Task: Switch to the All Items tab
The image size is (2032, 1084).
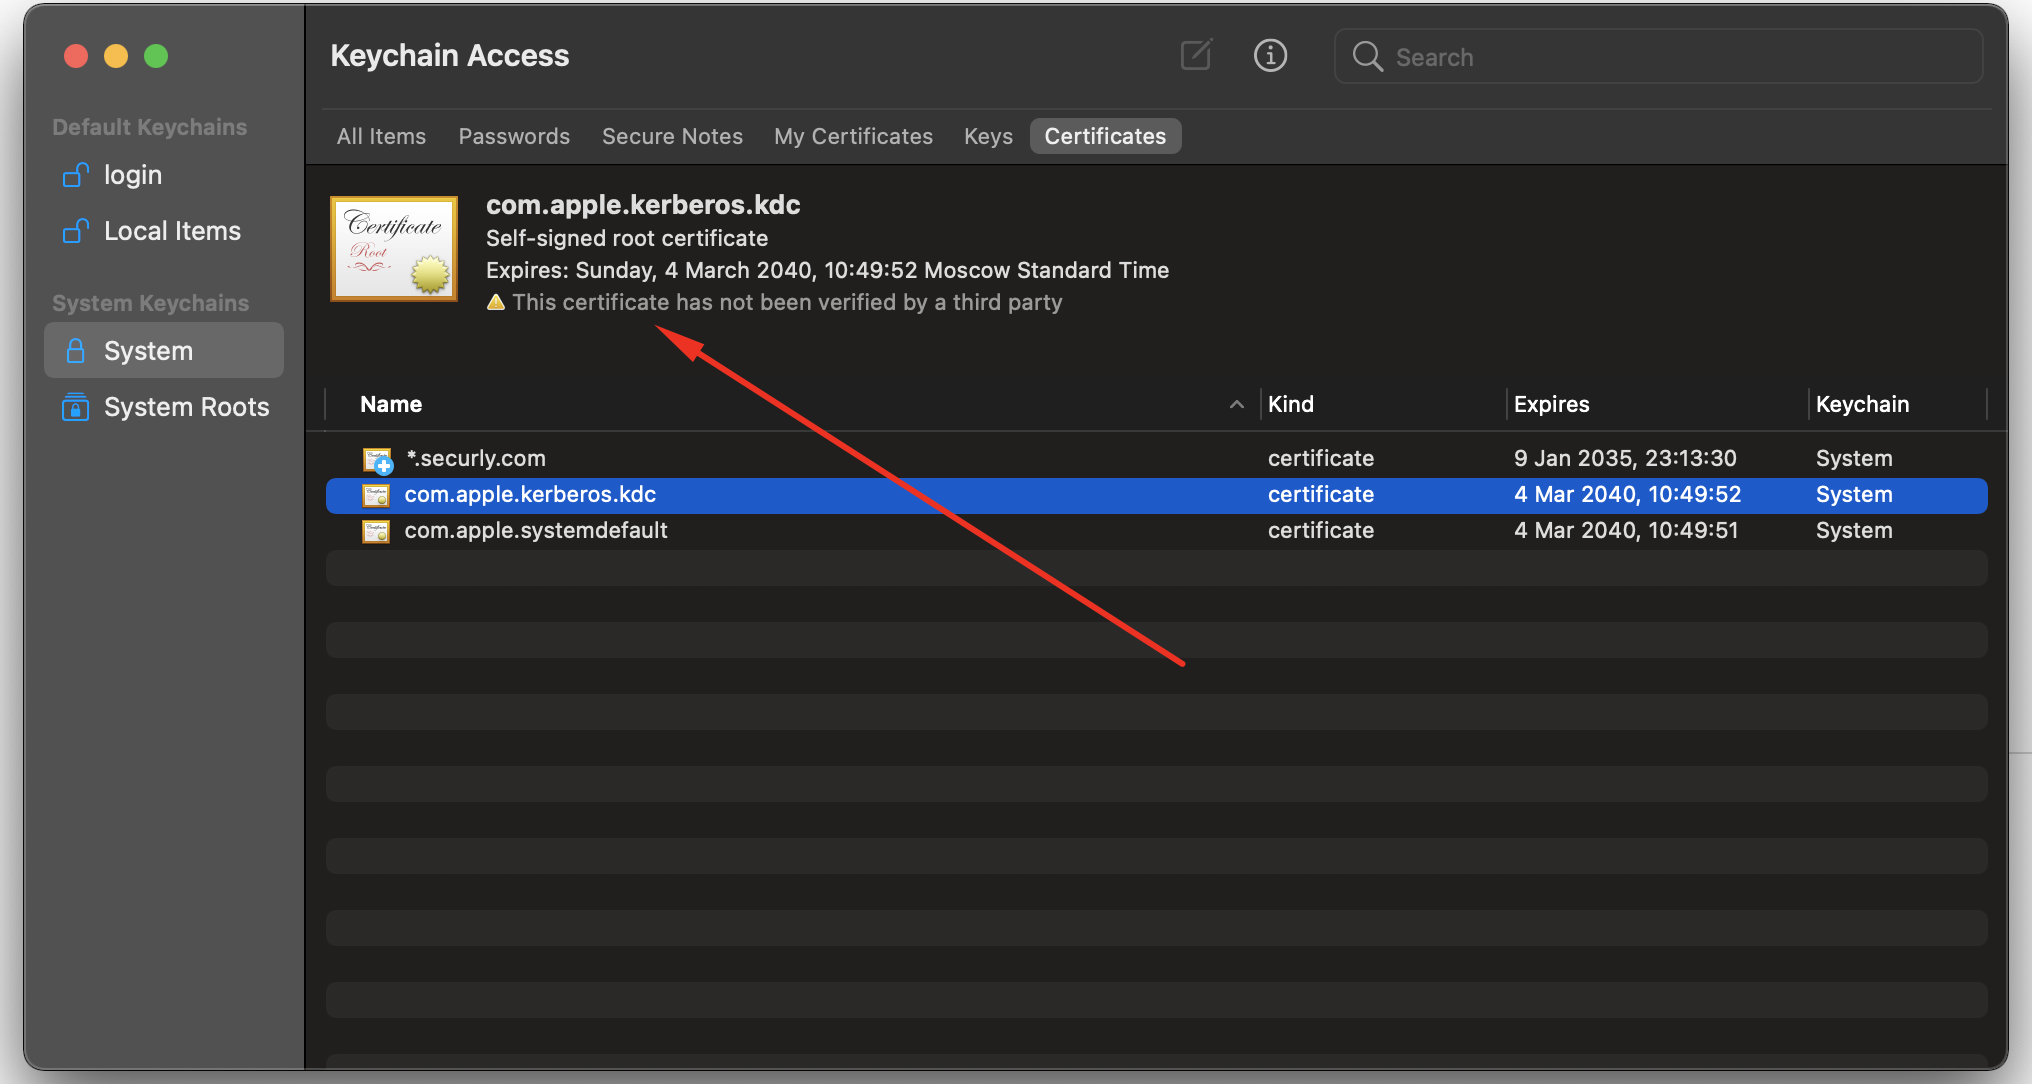Action: tap(381, 136)
